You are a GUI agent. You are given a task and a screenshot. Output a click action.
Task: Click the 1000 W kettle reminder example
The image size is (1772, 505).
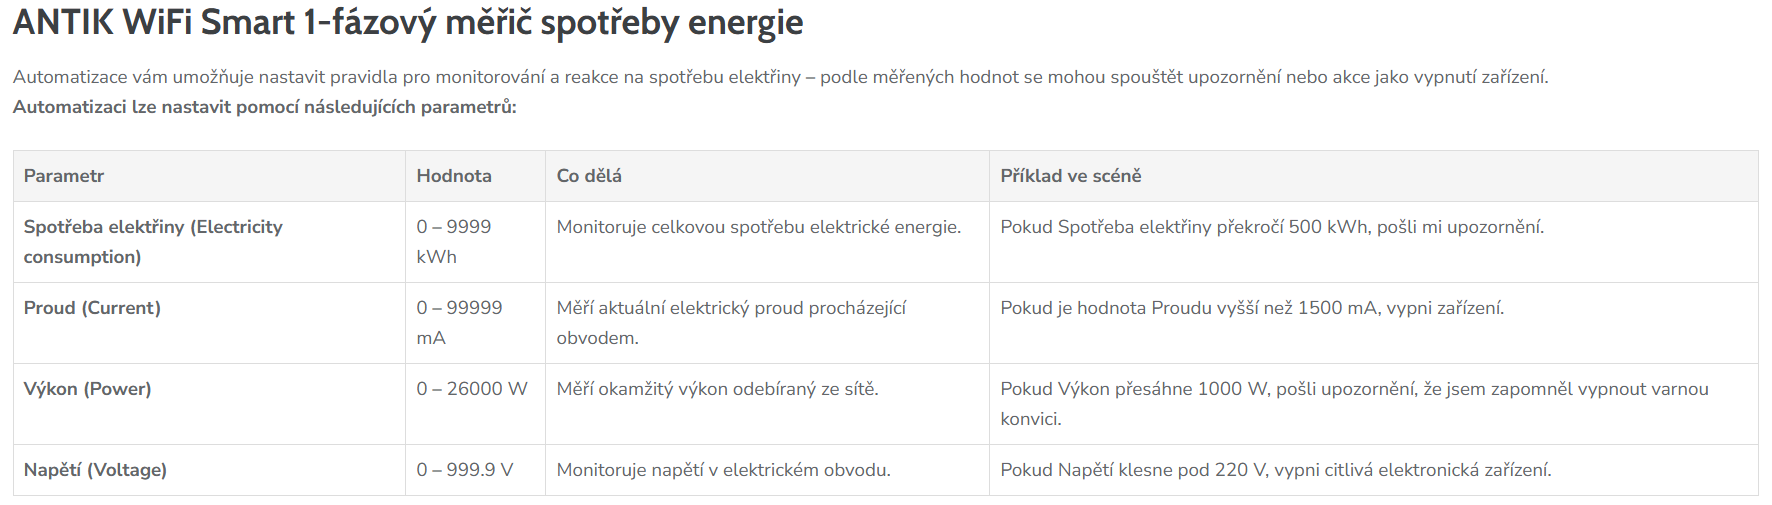pos(1354,404)
